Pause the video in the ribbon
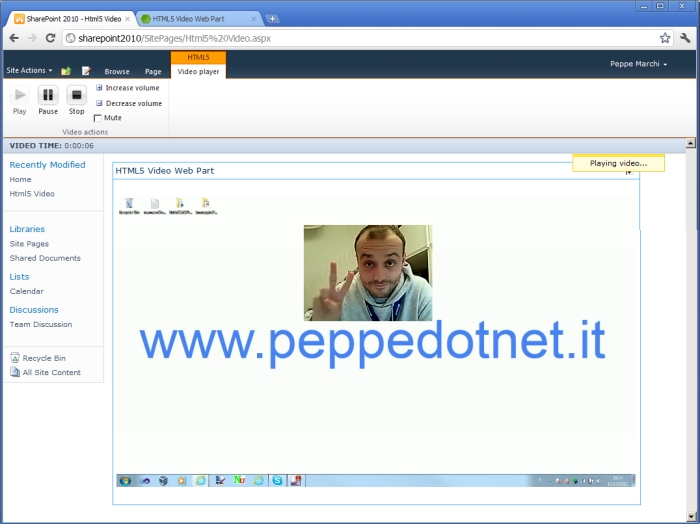Screen dimensions: 700x524 [x=48, y=100]
